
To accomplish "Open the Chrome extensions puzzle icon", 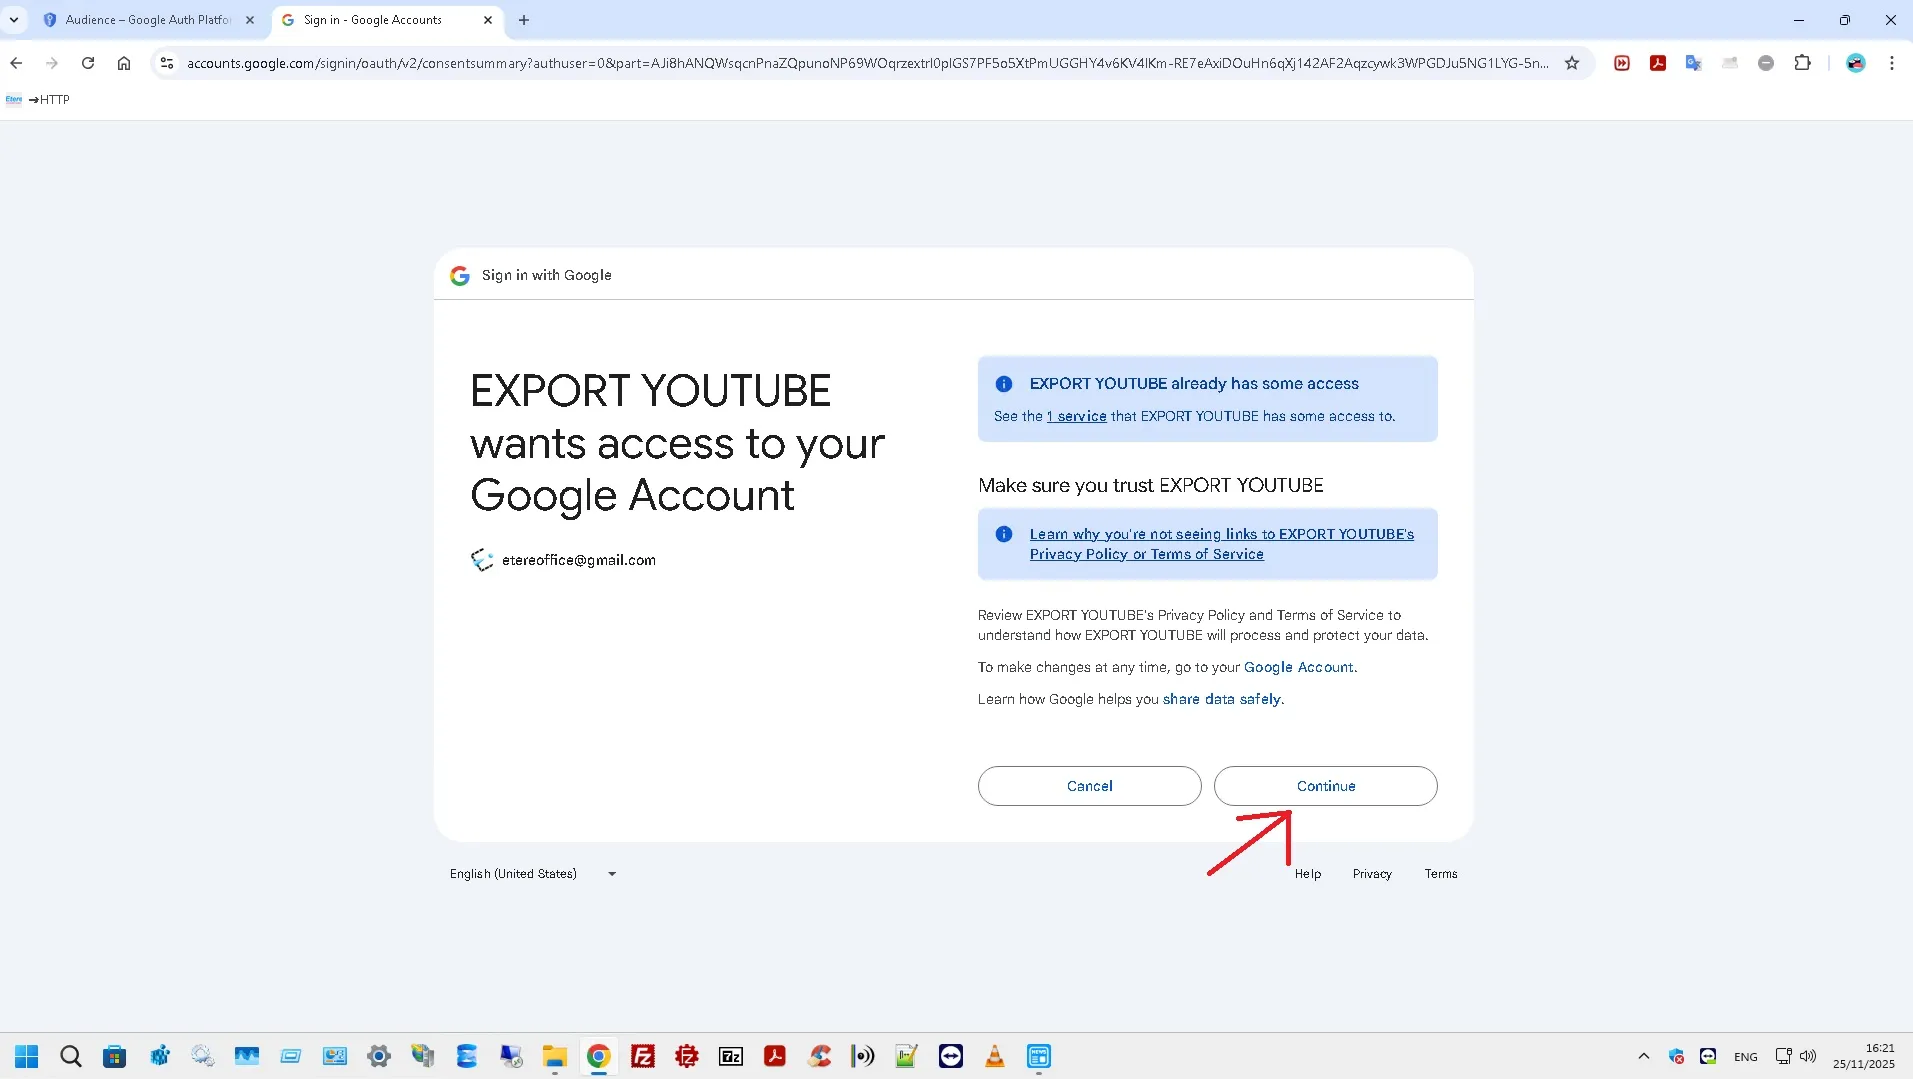I will (x=1802, y=63).
